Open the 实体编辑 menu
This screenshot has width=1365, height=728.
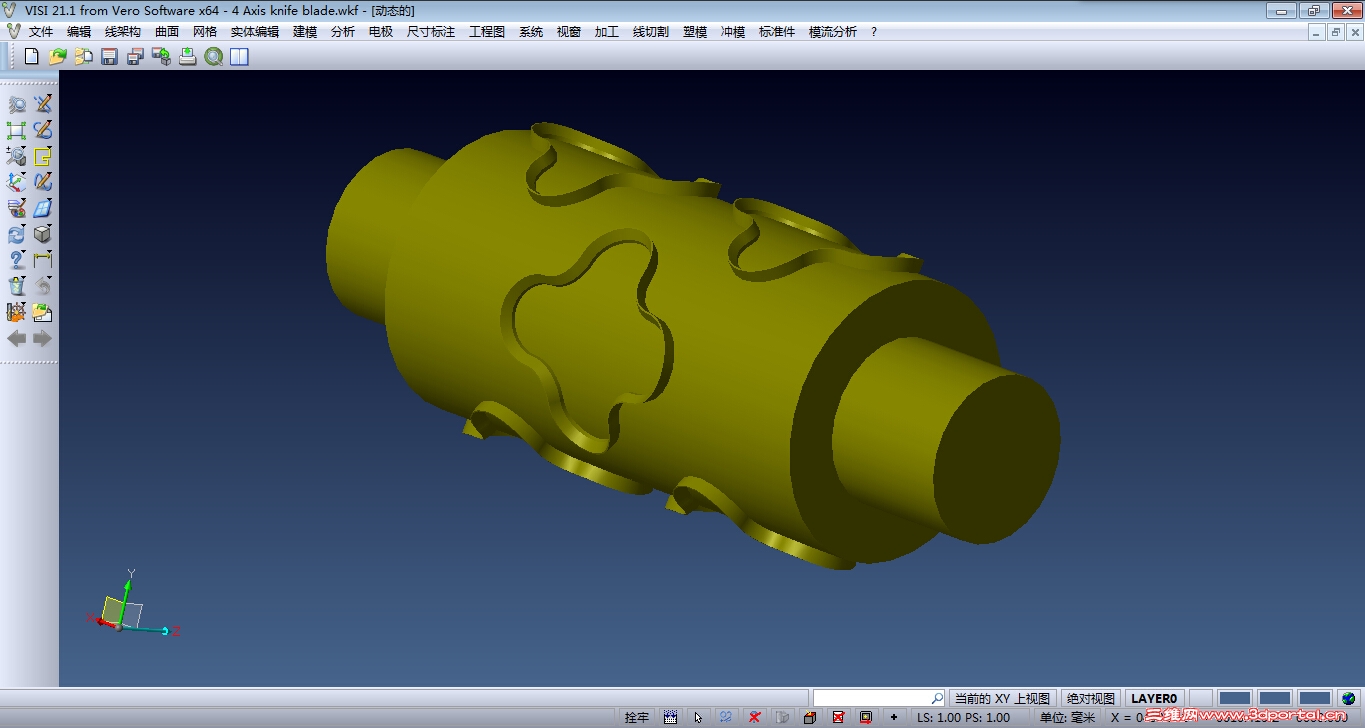click(255, 32)
